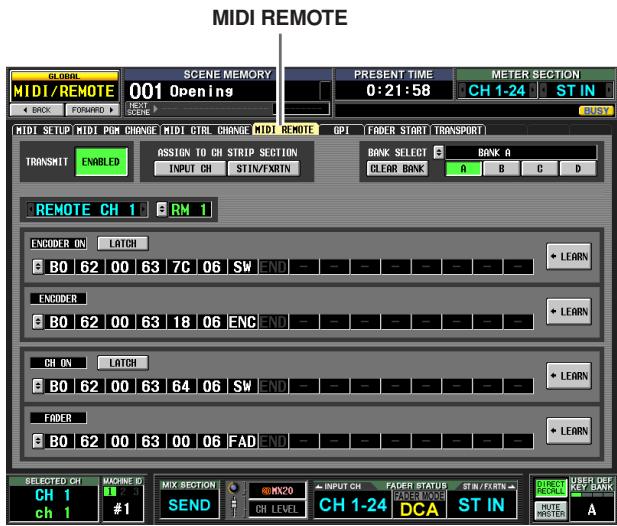
Task: Assign to INPUT CH strip section
Action: pos(190,169)
